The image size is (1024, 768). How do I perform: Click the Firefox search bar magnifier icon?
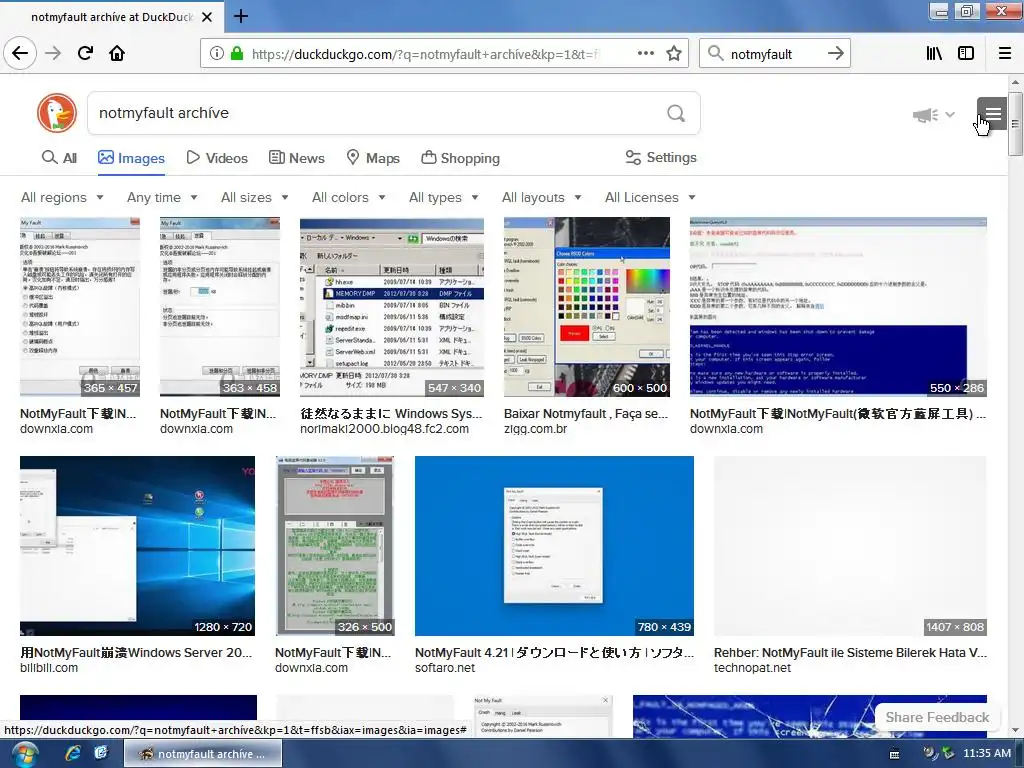point(716,54)
